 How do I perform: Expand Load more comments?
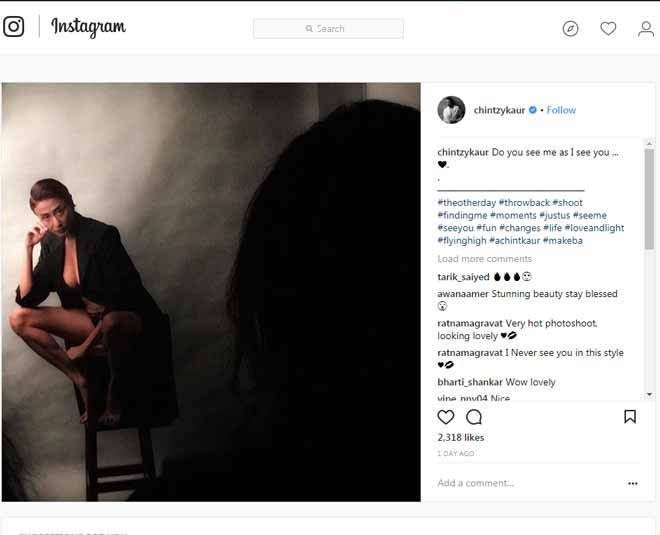point(484,259)
